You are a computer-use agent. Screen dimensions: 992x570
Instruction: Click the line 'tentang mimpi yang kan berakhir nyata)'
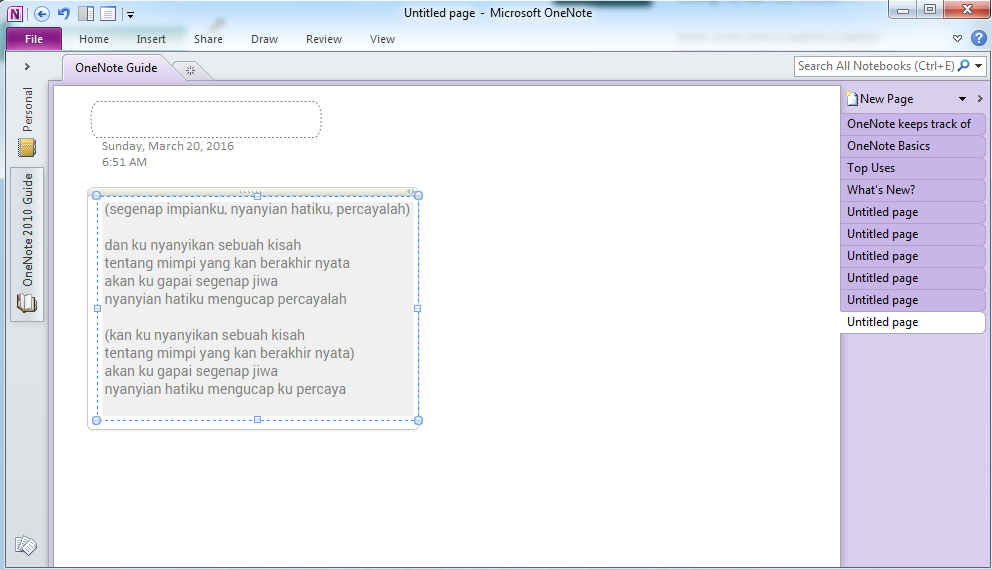point(229,352)
